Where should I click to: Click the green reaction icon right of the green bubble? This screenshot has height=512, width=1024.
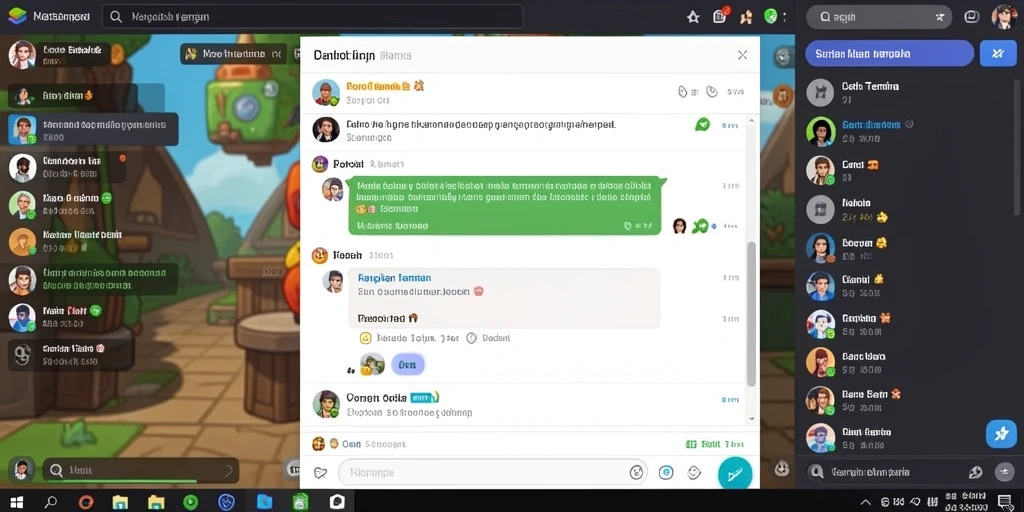click(700, 226)
